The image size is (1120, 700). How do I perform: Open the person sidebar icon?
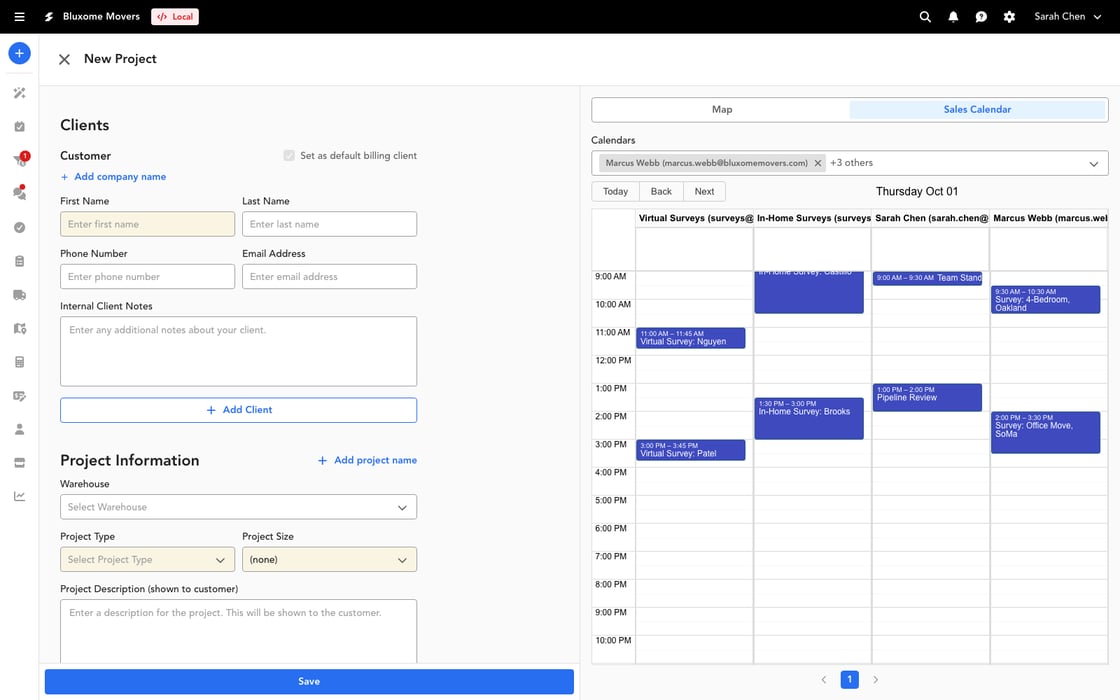[19, 429]
